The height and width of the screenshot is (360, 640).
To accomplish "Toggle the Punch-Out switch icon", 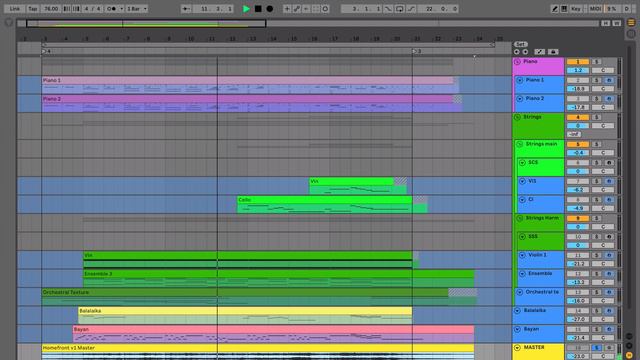I will 411,9.
